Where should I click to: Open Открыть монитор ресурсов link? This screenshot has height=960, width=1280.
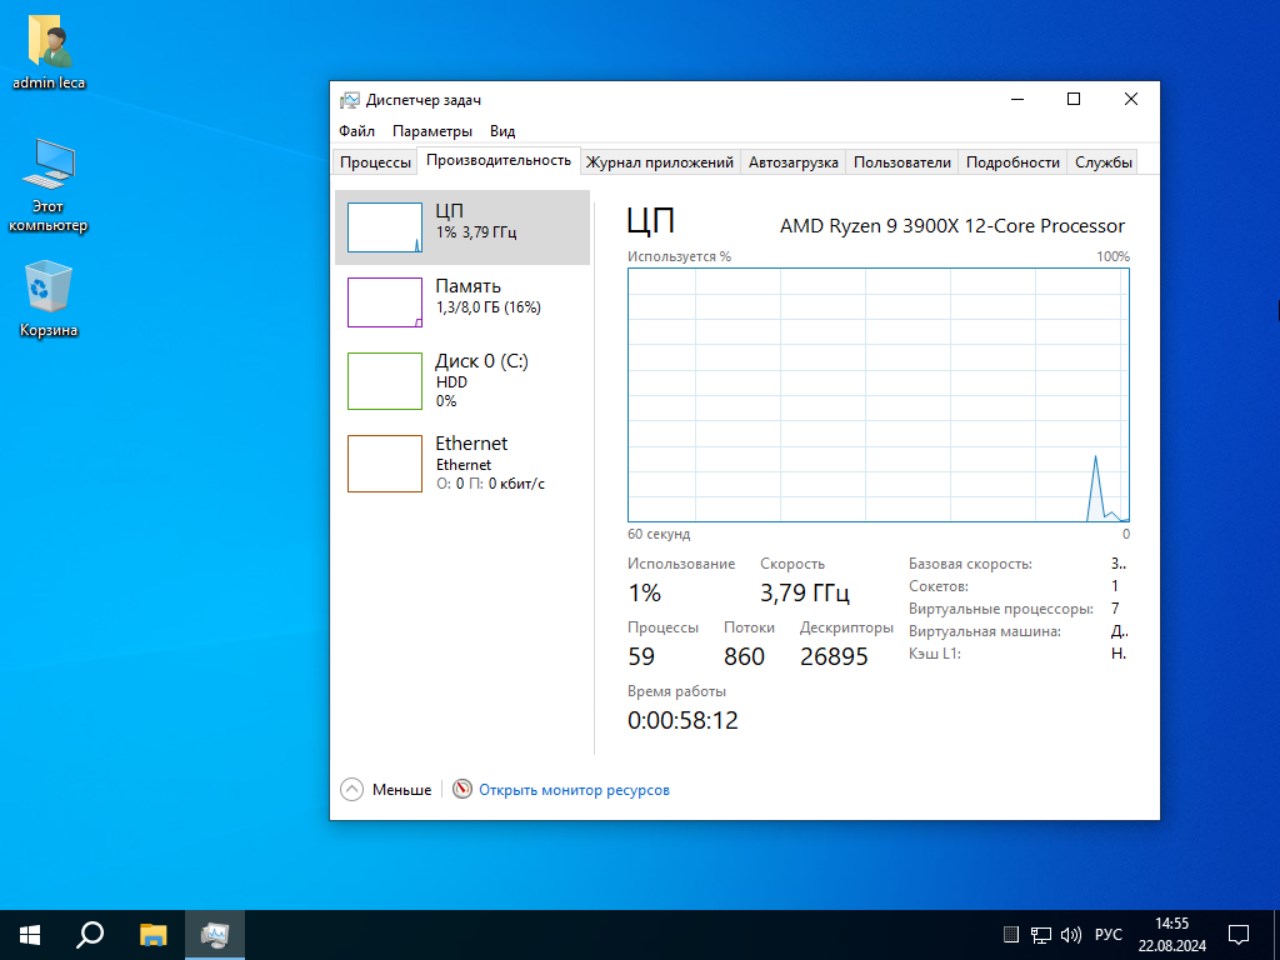(575, 789)
